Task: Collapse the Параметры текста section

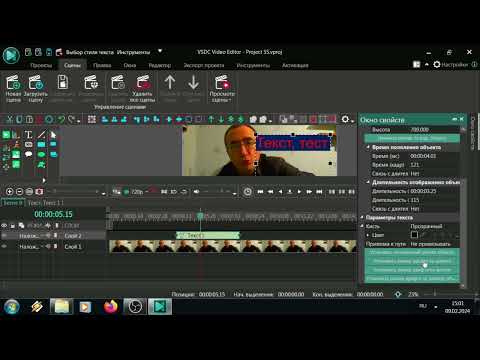Action: pyautogui.click(x=362, y=217)
